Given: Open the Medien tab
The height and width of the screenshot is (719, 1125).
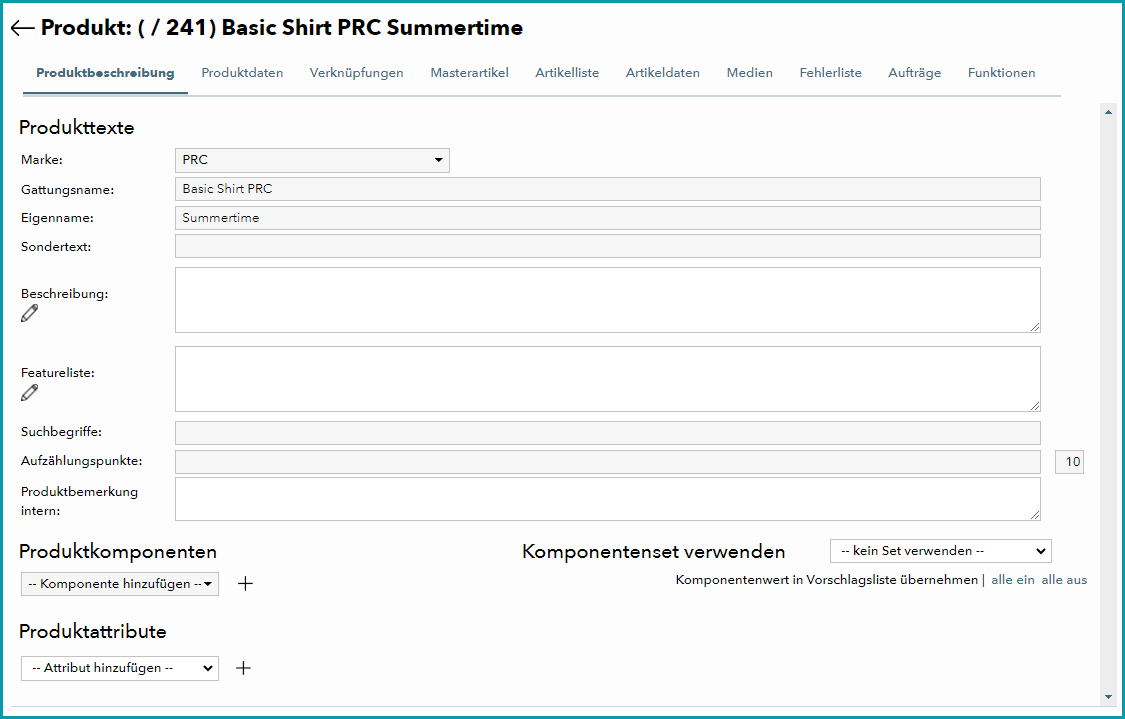Looking at the screenshot, I should click(x=749, y=72).
